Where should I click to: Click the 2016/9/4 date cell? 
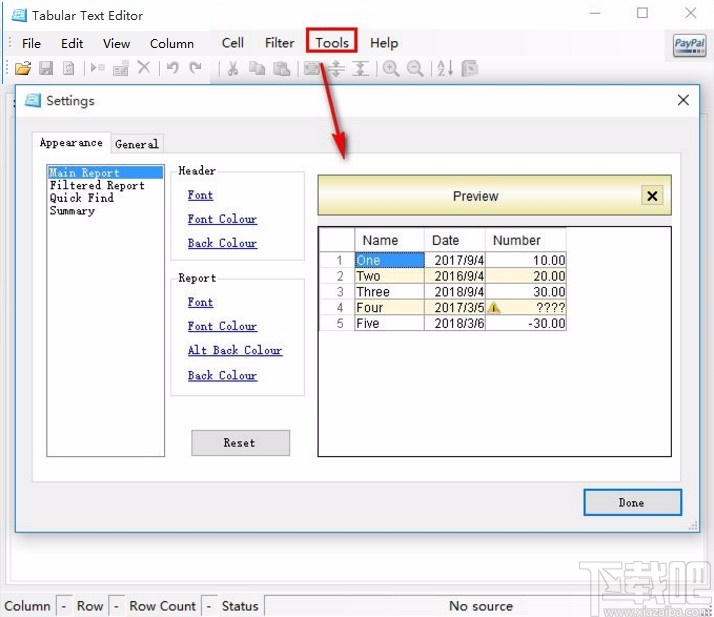click(x=455, y=276)
